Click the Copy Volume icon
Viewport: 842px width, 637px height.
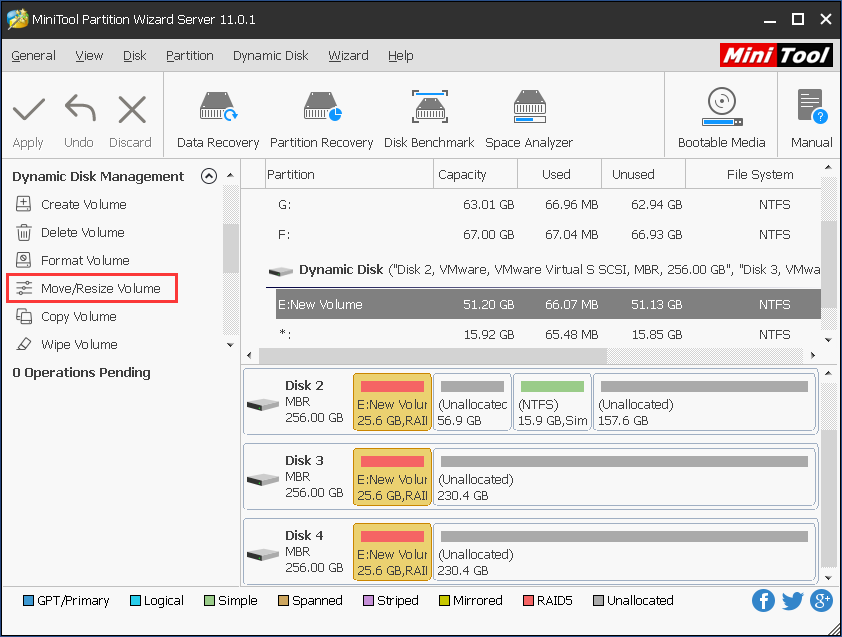tap(24, 316)
